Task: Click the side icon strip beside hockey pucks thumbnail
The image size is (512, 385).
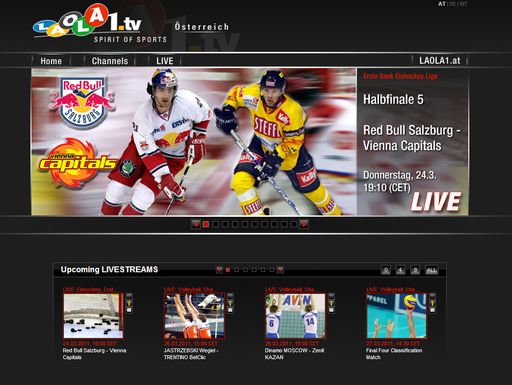Action: pyautogui.click(x=129, y=303)
